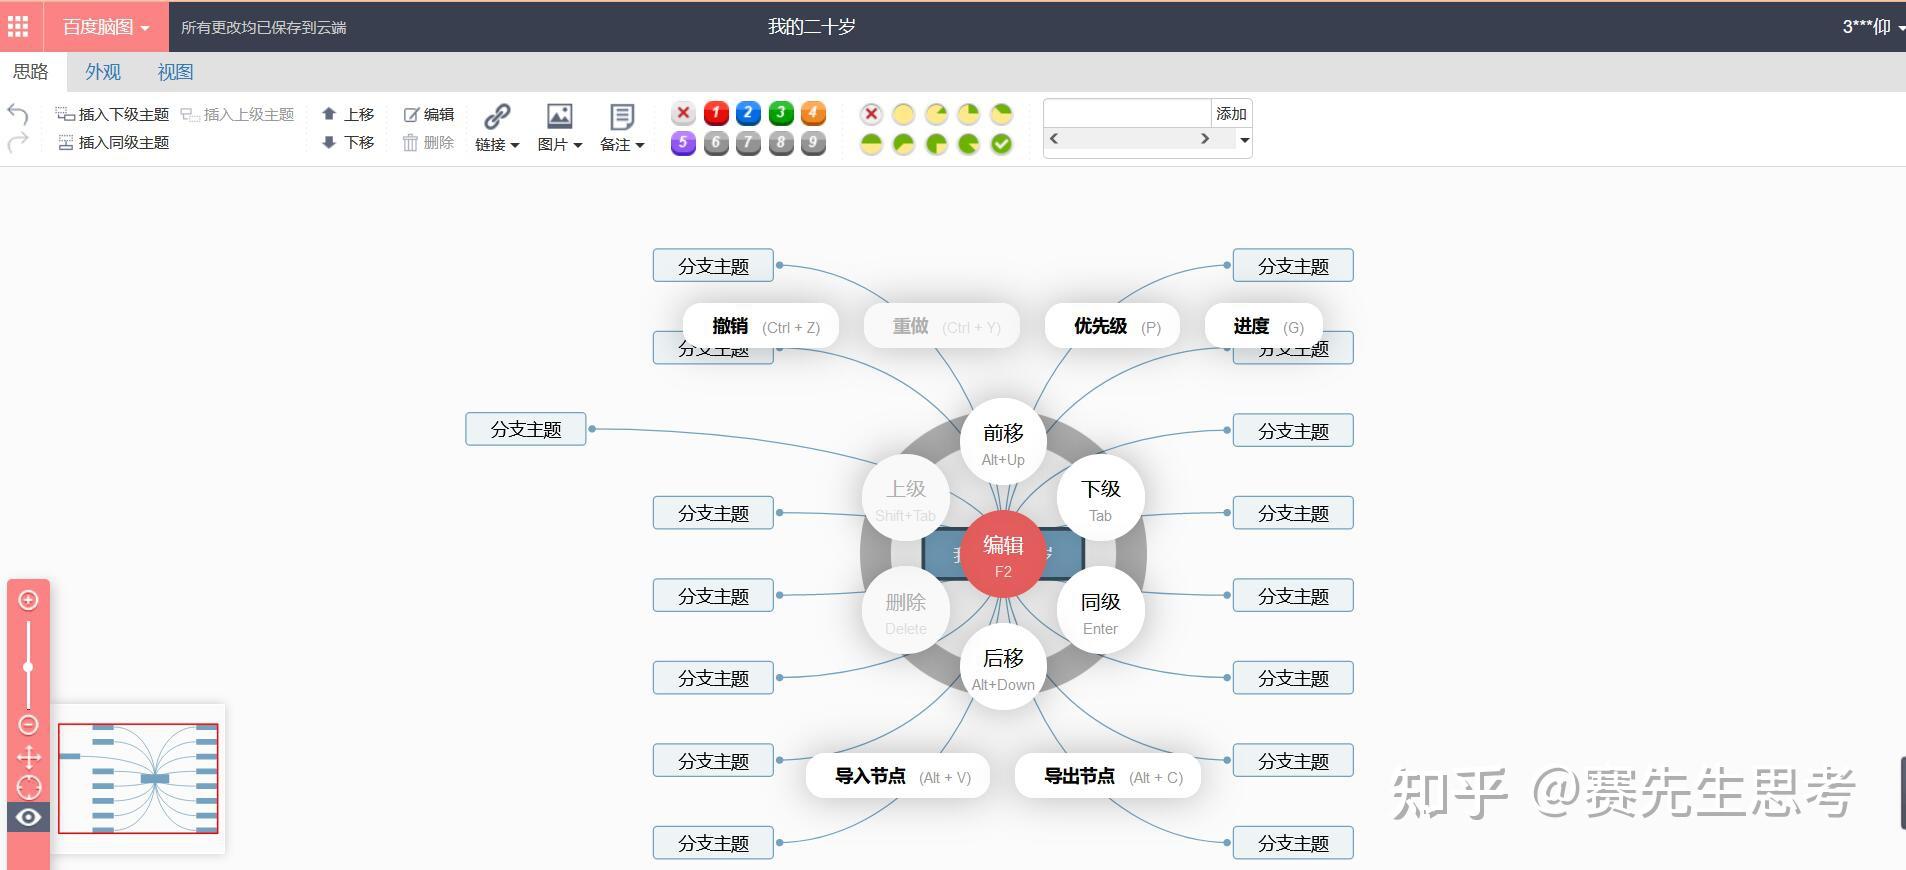Set progress to completed green checkmark

pyautogui.click(x=1001, y=144)
